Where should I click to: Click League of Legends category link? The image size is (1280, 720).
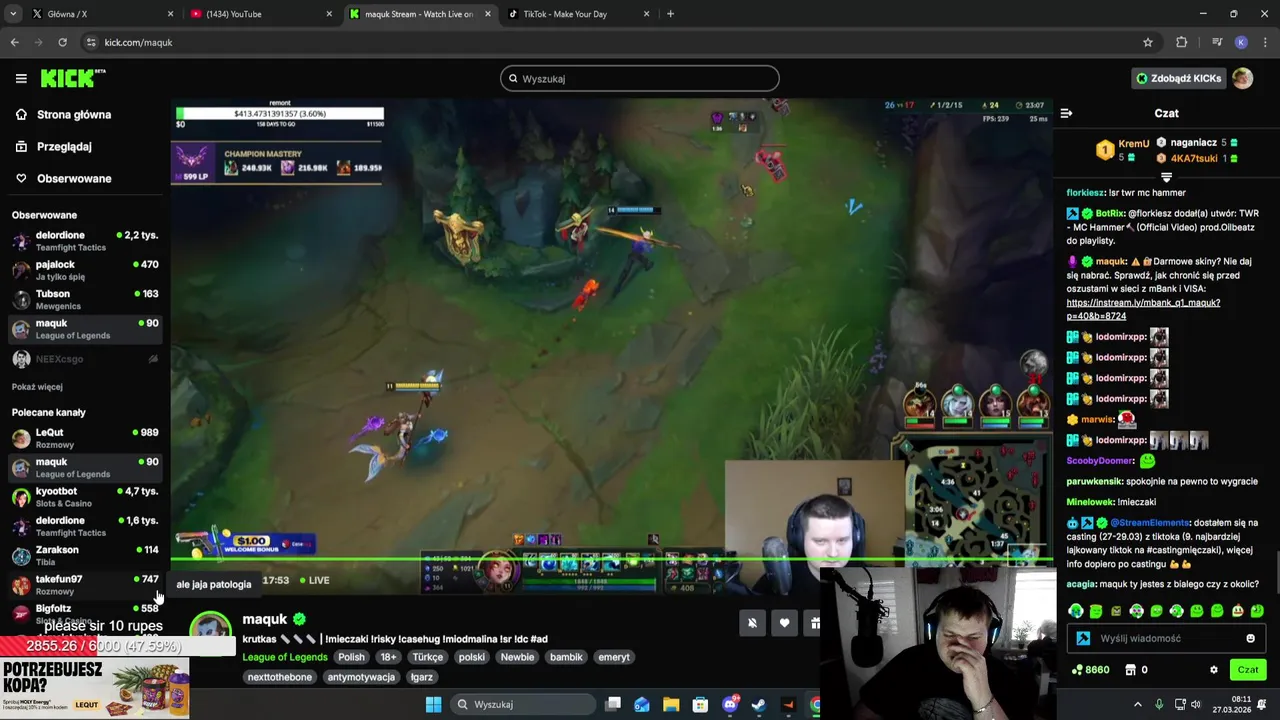point(285,657)
